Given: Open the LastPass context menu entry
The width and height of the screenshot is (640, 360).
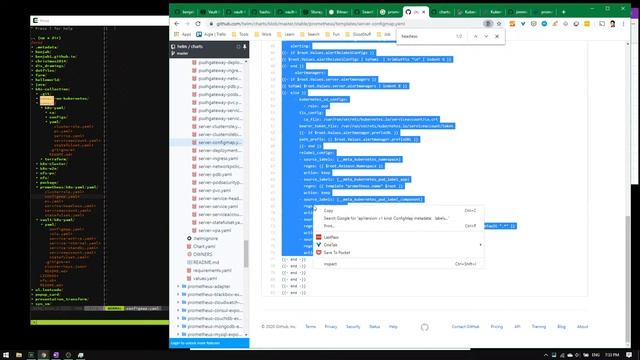Looking at the screenshot, I should point(331,237).
